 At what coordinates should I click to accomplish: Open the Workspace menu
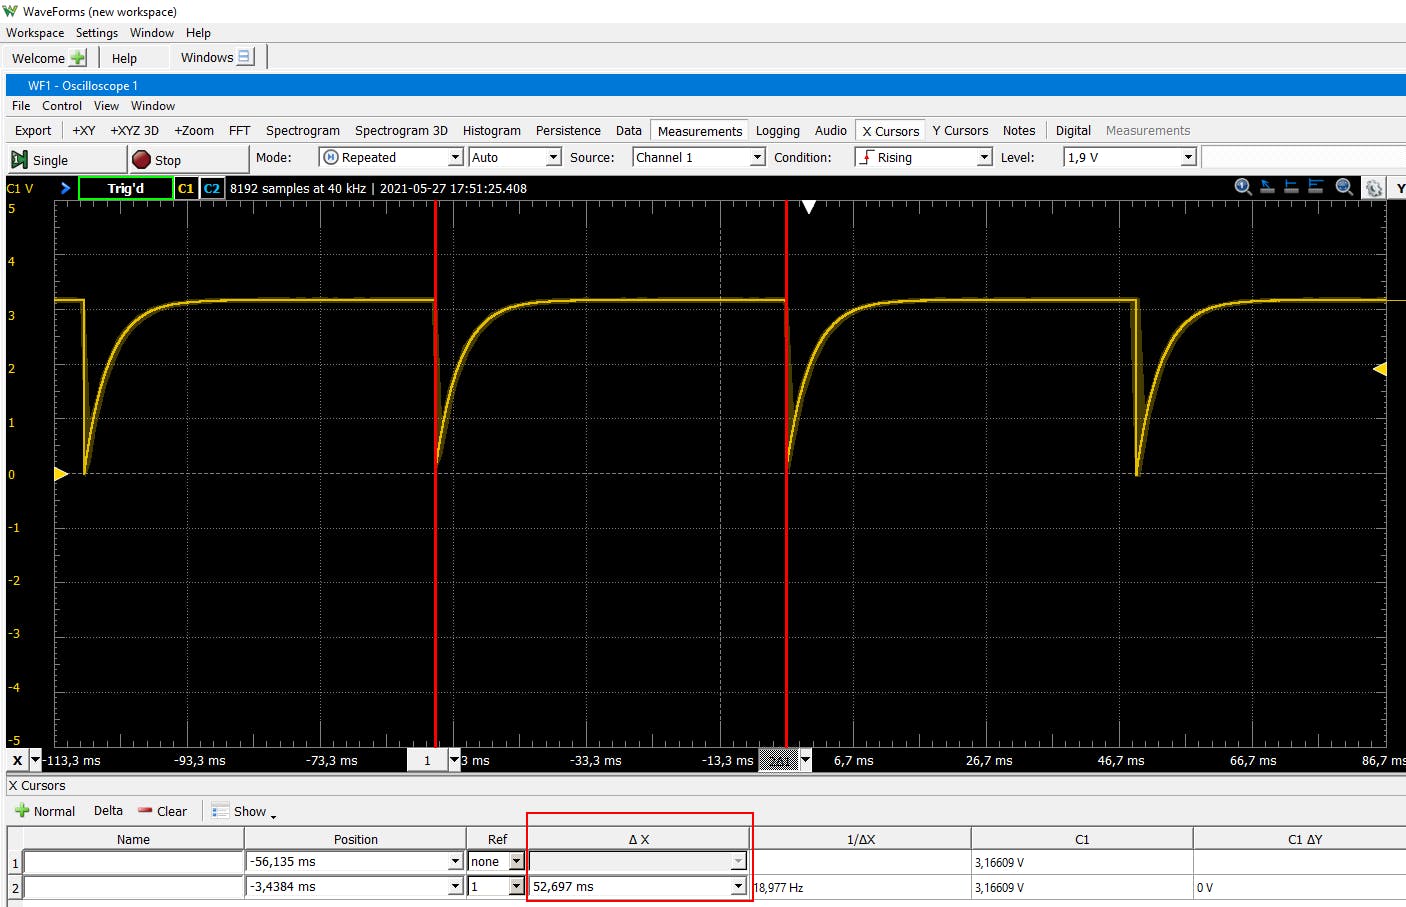[35, 33]
